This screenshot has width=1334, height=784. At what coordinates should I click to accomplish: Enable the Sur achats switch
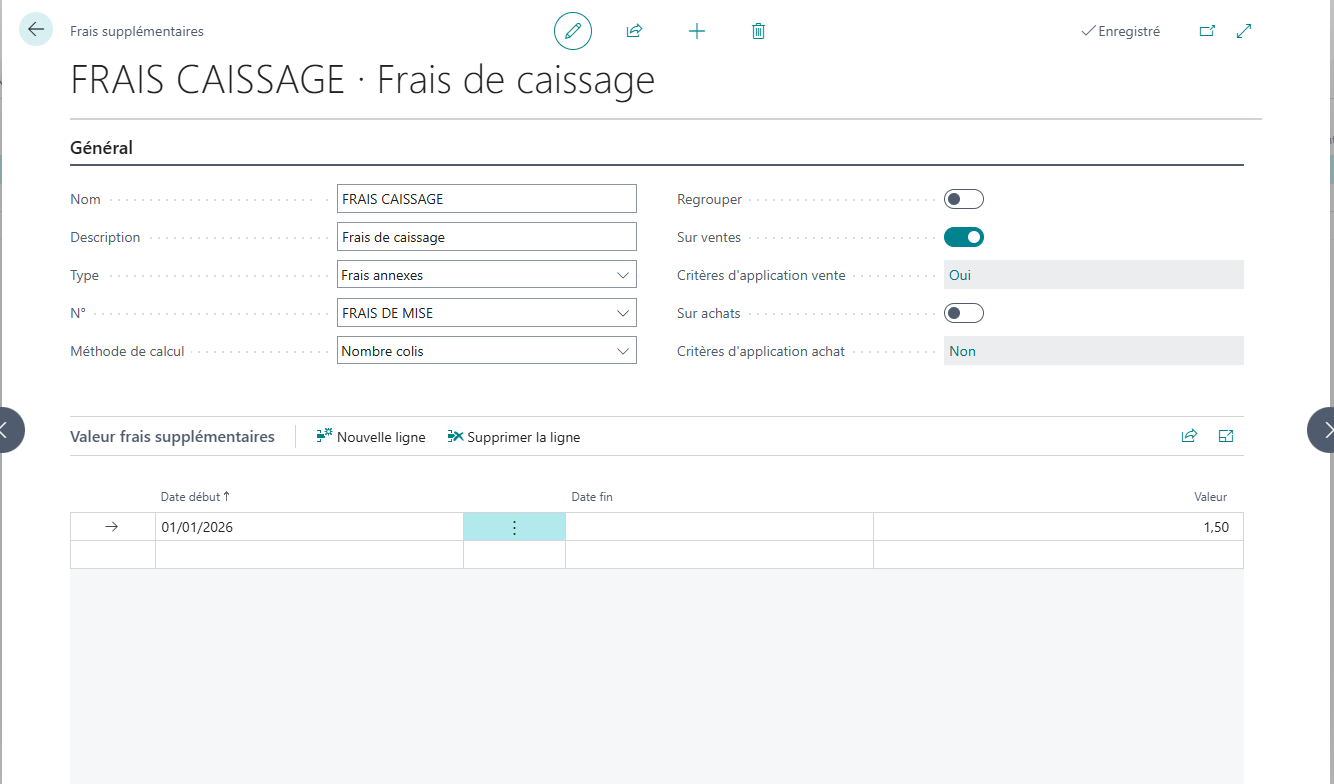click(964, 313)
